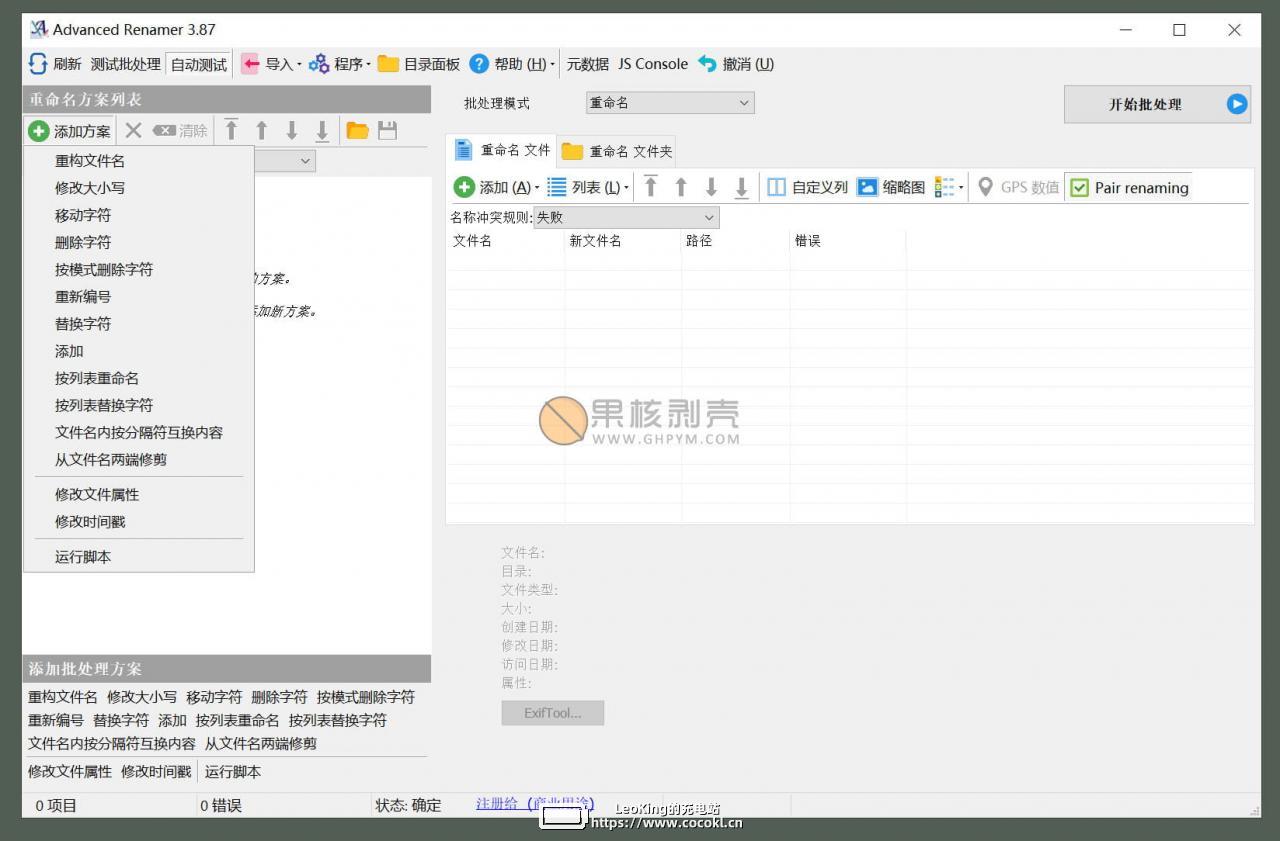The height and width of the screenshot is (841, 1280).
Task: Expand the Add (添加) dropdown arrow
Action: coord(537,188)
